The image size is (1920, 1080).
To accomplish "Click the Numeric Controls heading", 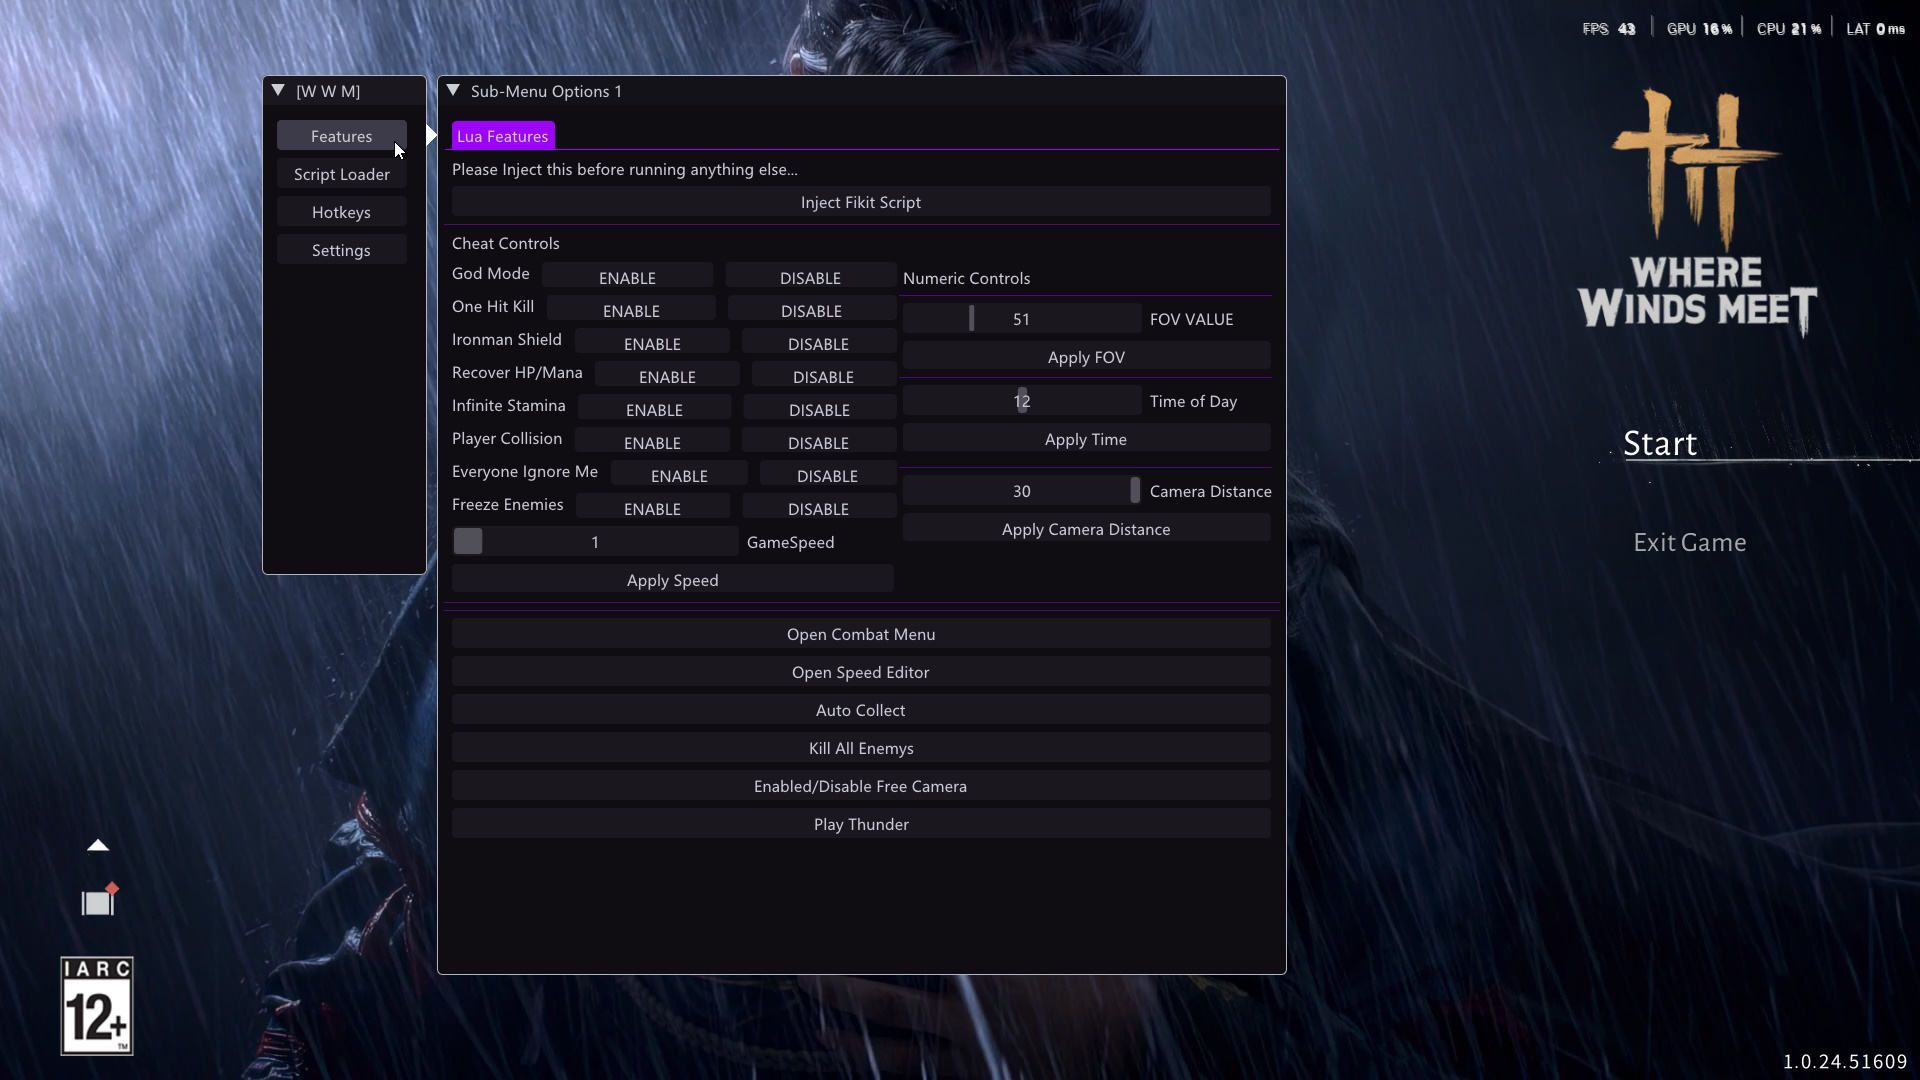I will [966, 278].
